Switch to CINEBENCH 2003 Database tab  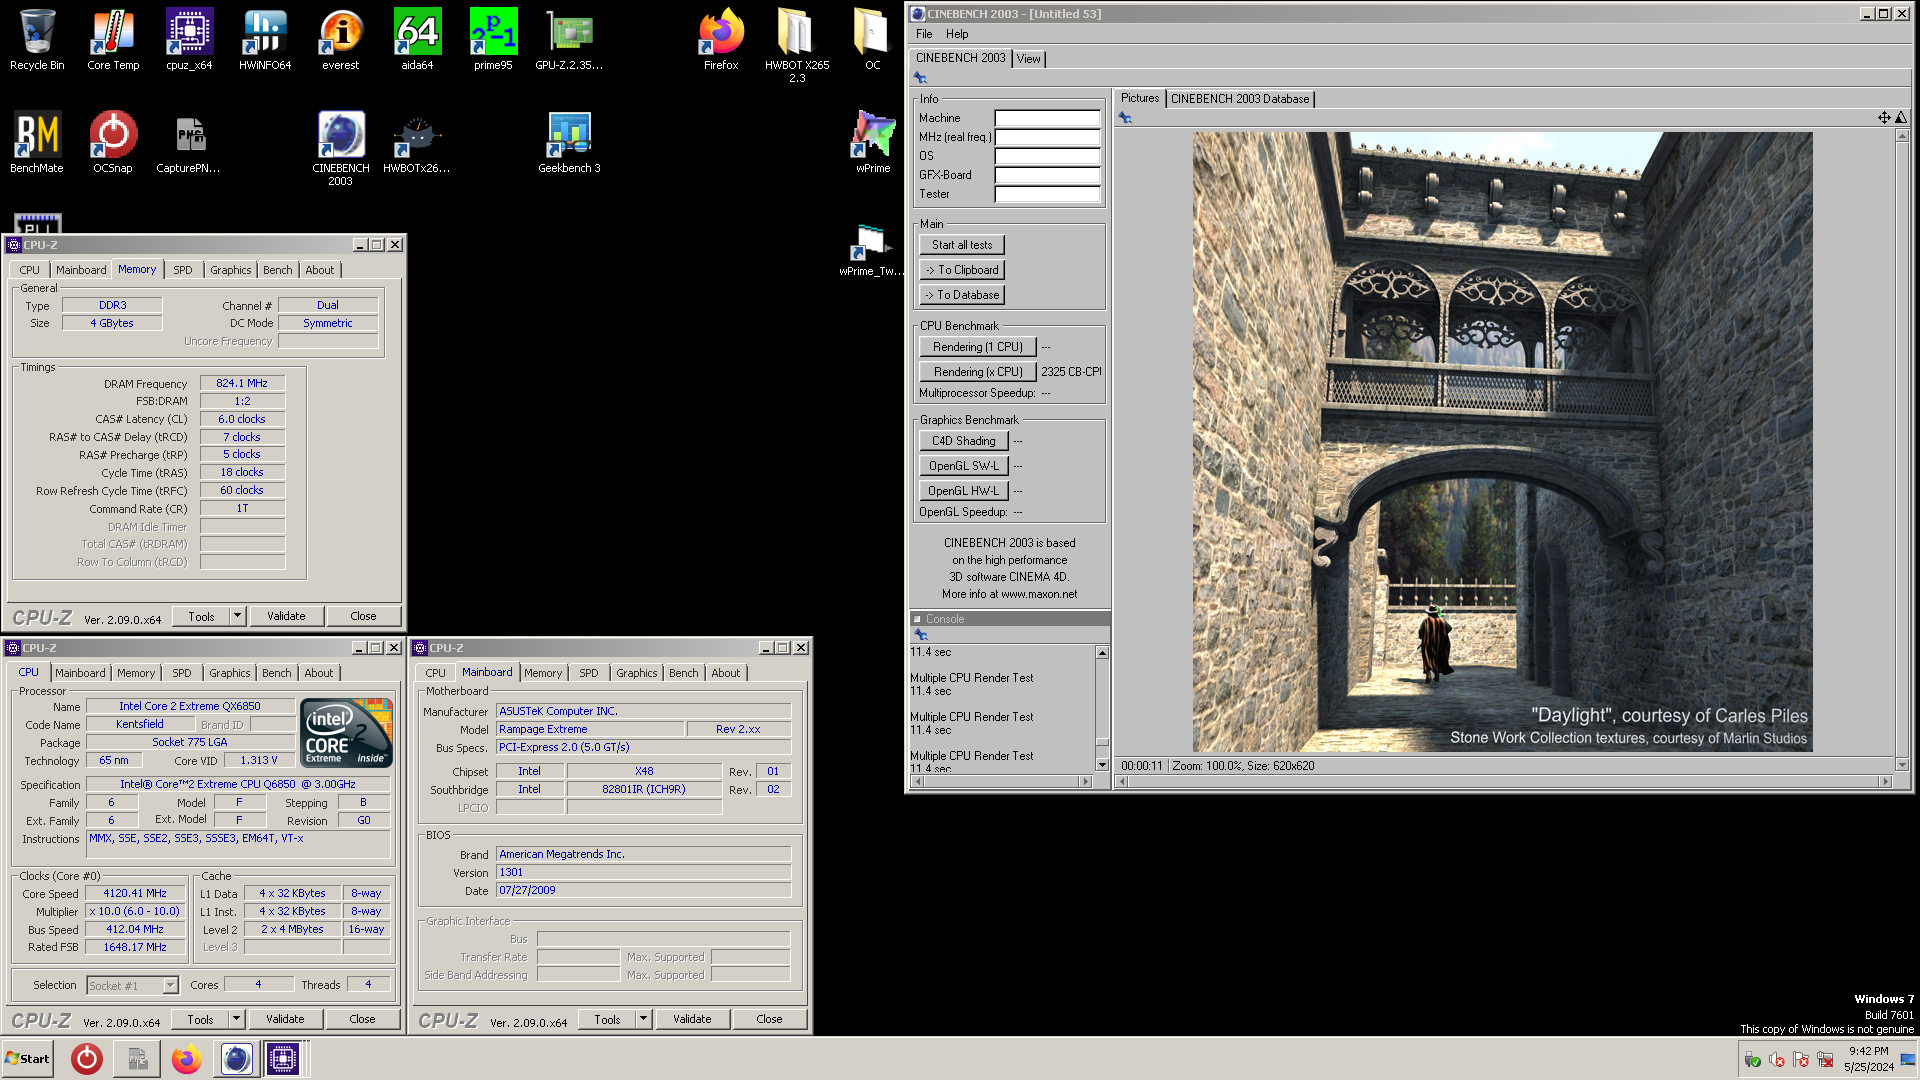click(1239, 99)
